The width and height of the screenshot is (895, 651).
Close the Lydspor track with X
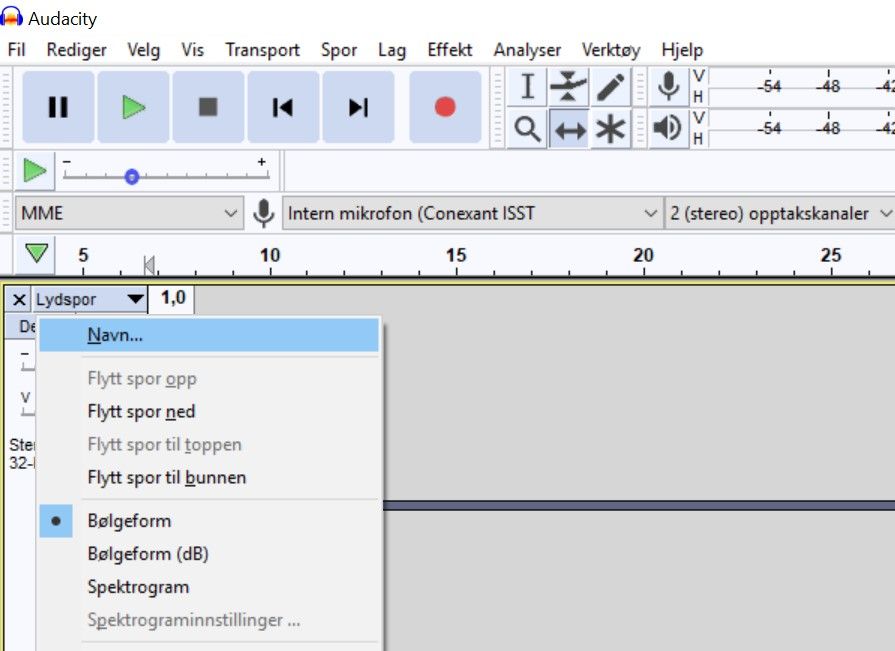(17, 298)
